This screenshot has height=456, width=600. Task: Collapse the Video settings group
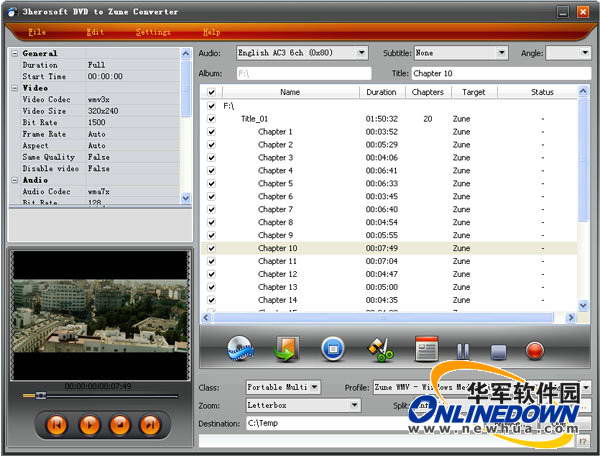tap(15, 88)
